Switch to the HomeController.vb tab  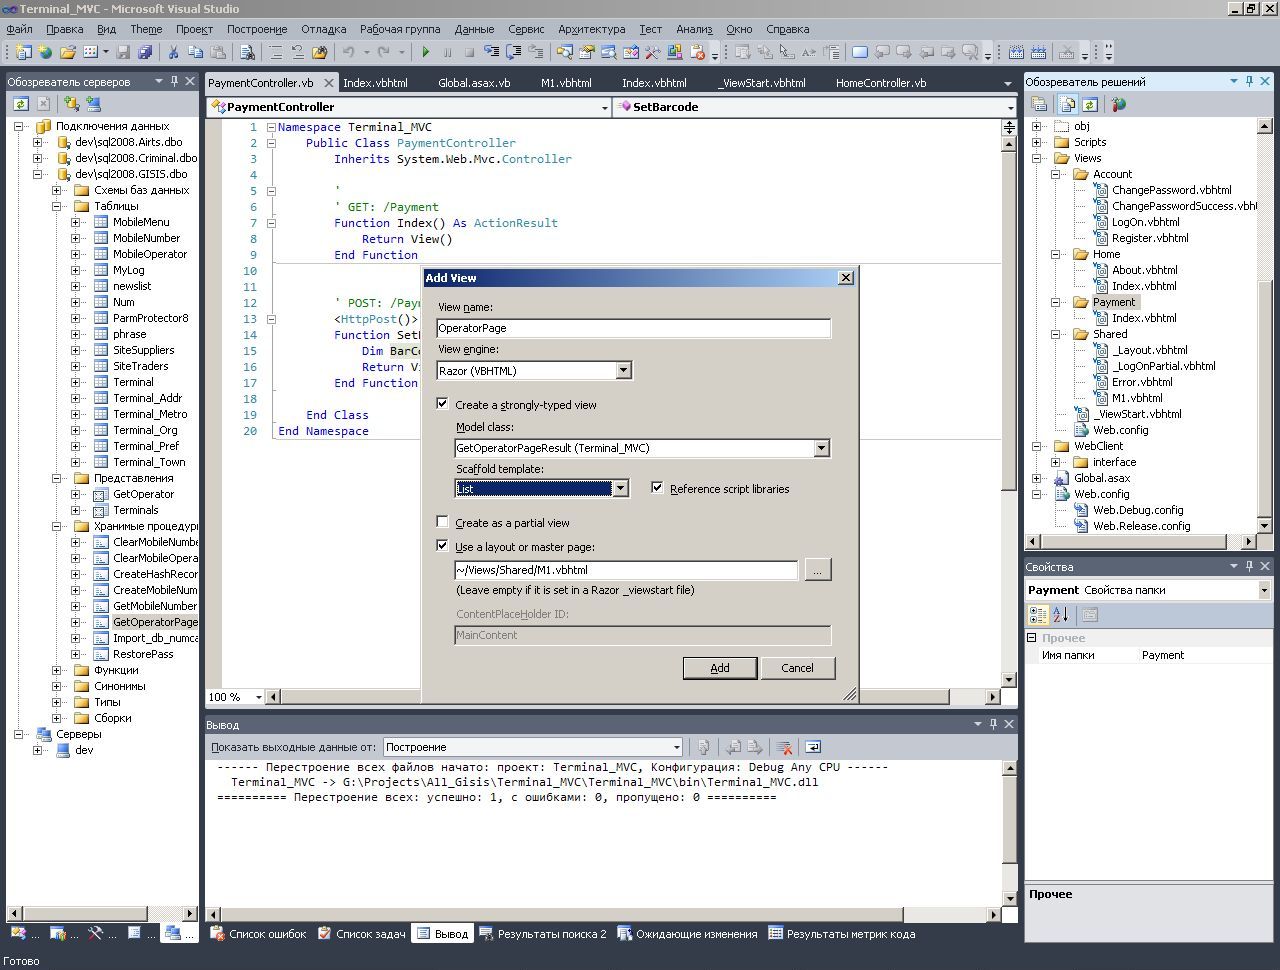tap(881, 83)
